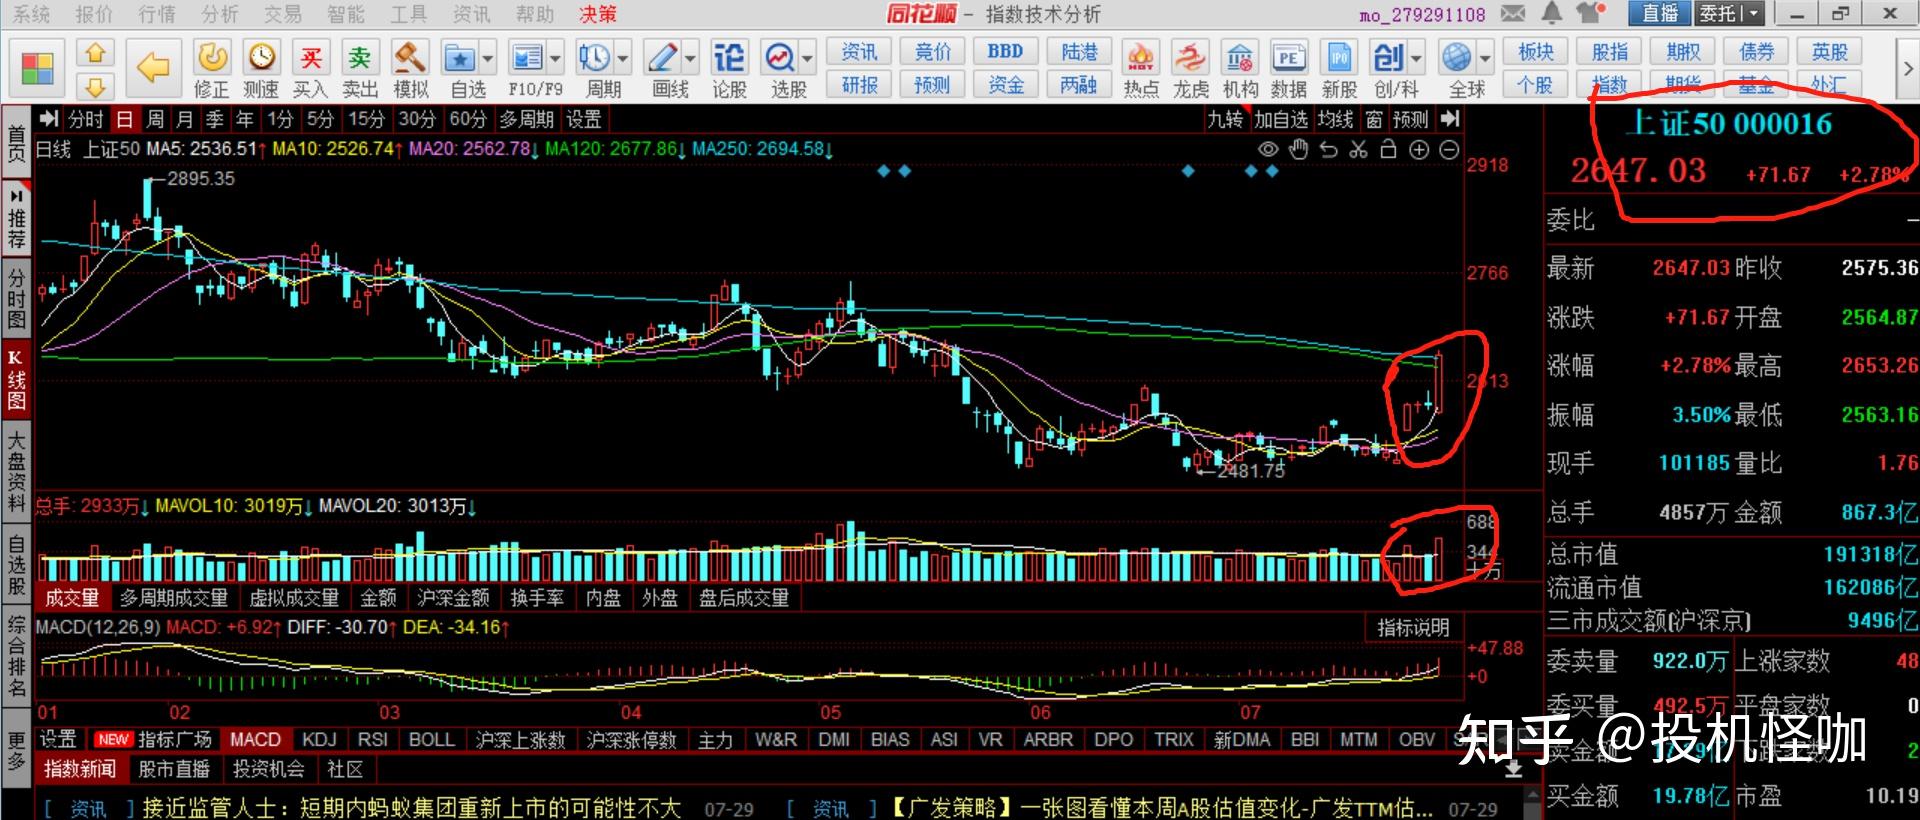Open the 论股 discussion icon
Screen dimensions: 1920x820
click(729, 58)
